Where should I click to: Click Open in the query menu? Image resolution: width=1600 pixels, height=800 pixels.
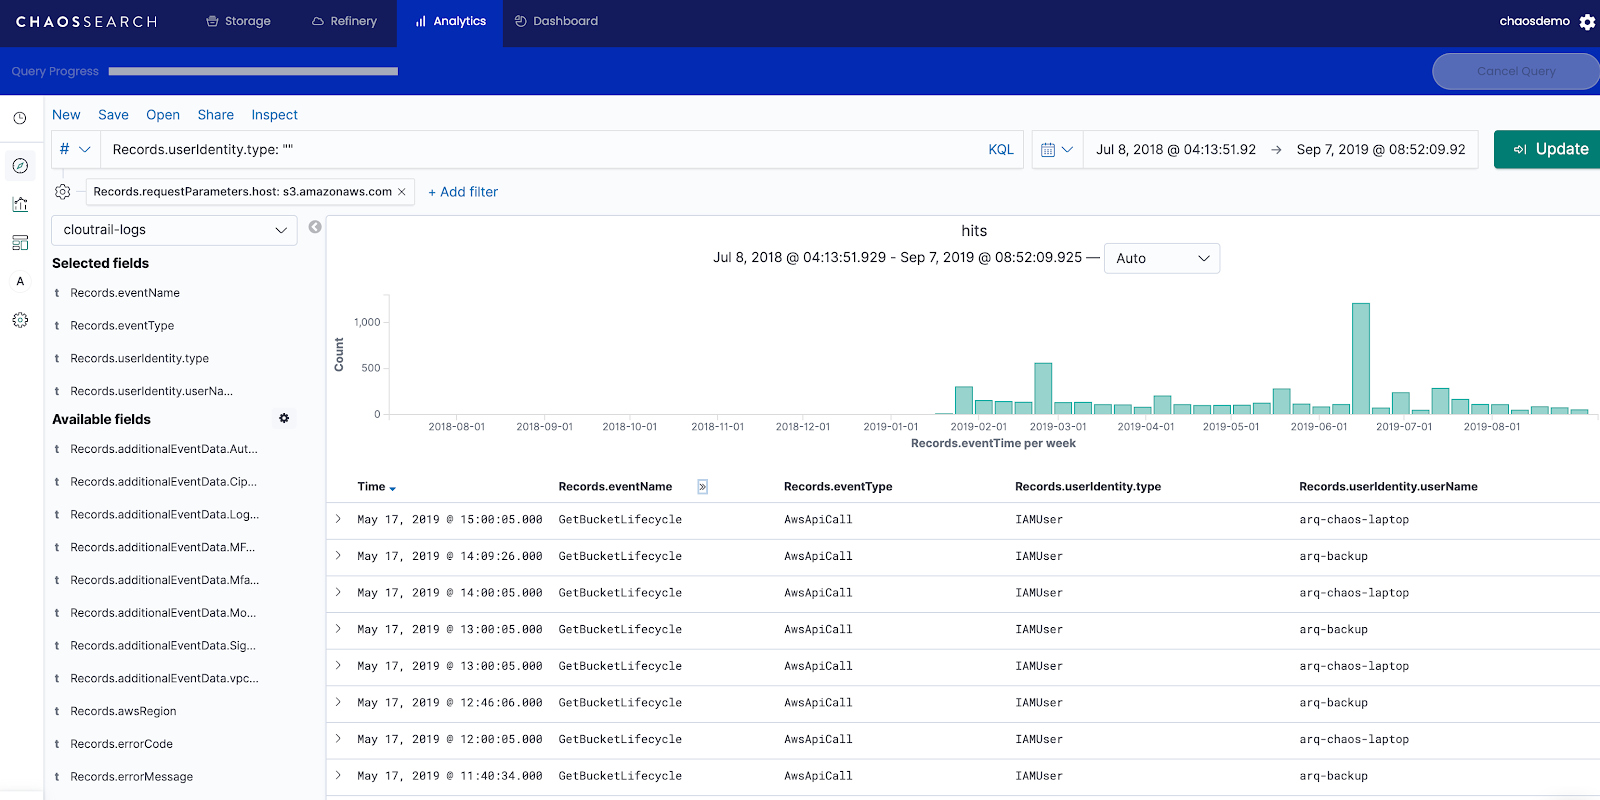163,115
